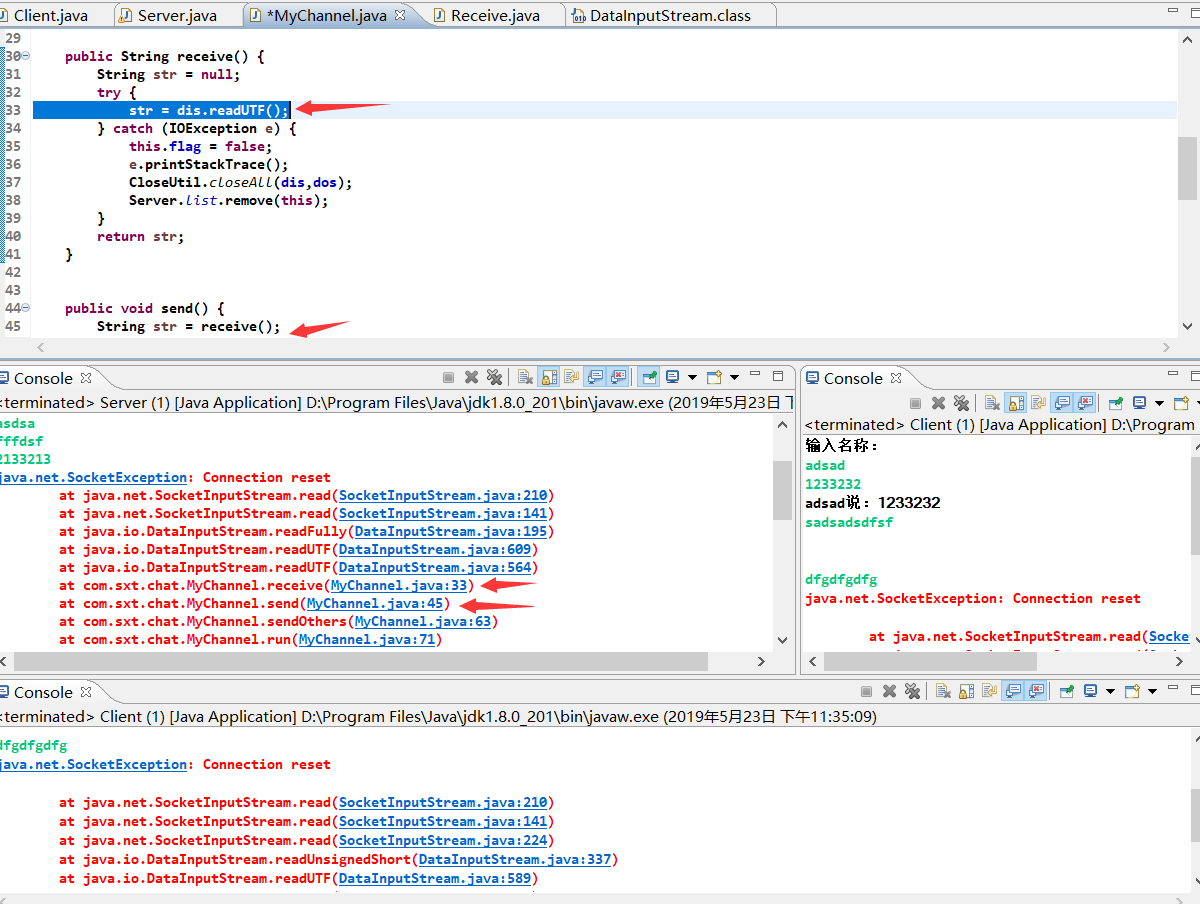Viewport: 1200px width, 904px height.
Task: Toggle Word Wrap in Server console
Action: [x=571, y=377]
